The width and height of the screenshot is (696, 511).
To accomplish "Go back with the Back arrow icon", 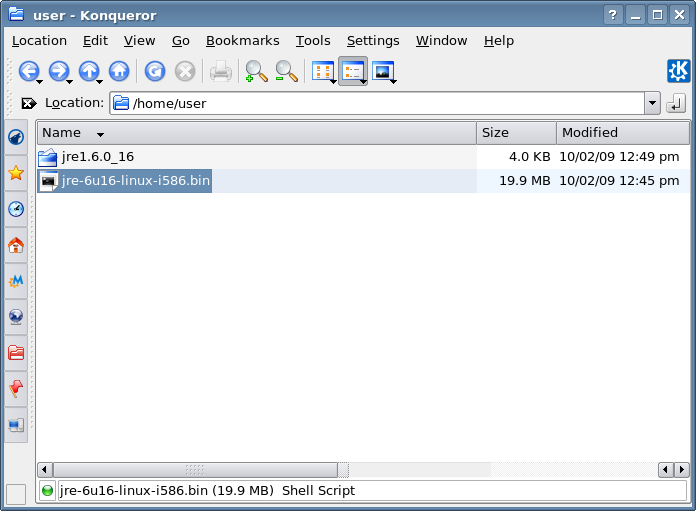I will pyautogui.click(x=28, y=71).
